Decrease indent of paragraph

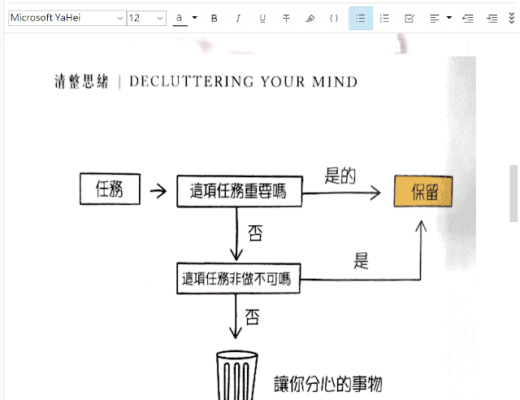click(x=468, y=18)
